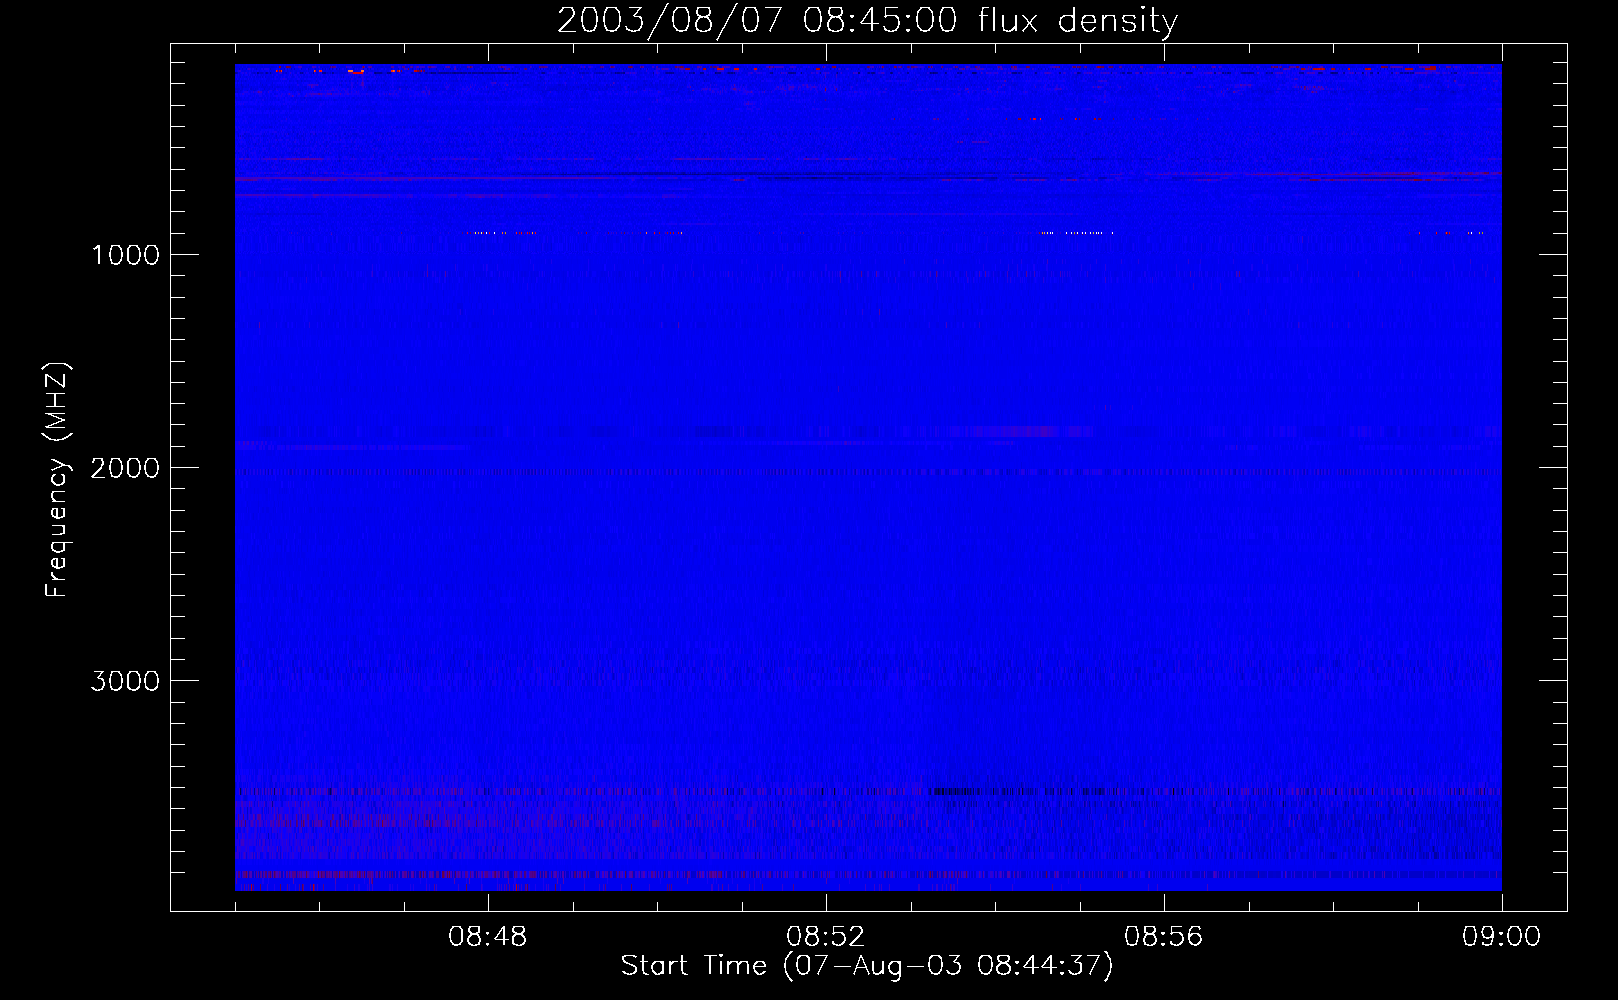Click the 'Start Time (07-Aug-03 08:44:37)' axis label
The image size is (1618, 1000).
point(867,966)
